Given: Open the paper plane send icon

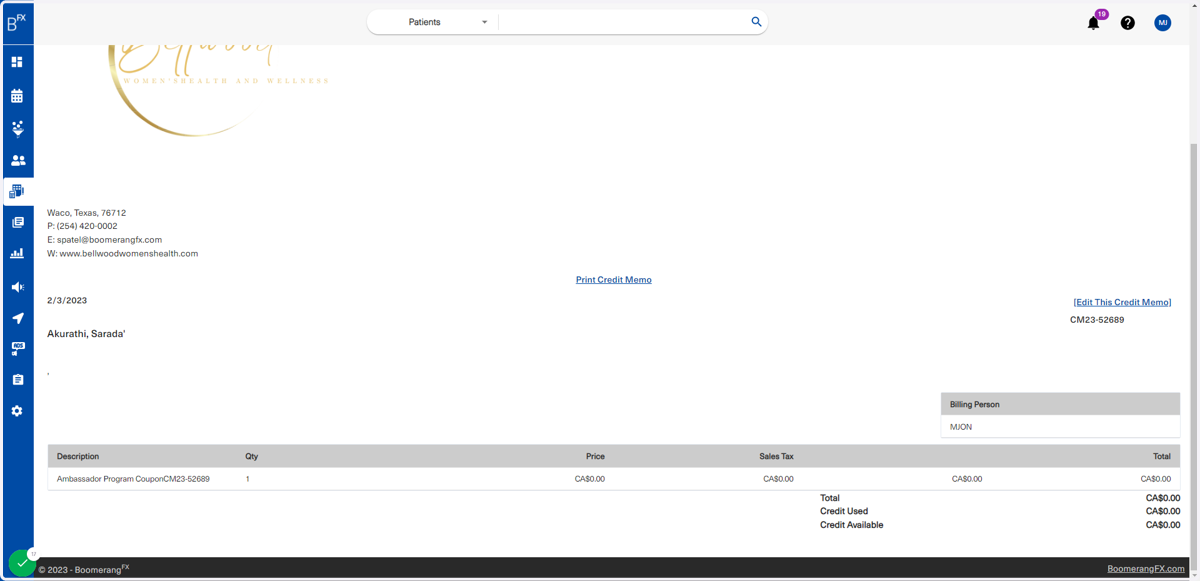Looking at the screenshot, I should [17, 318].
